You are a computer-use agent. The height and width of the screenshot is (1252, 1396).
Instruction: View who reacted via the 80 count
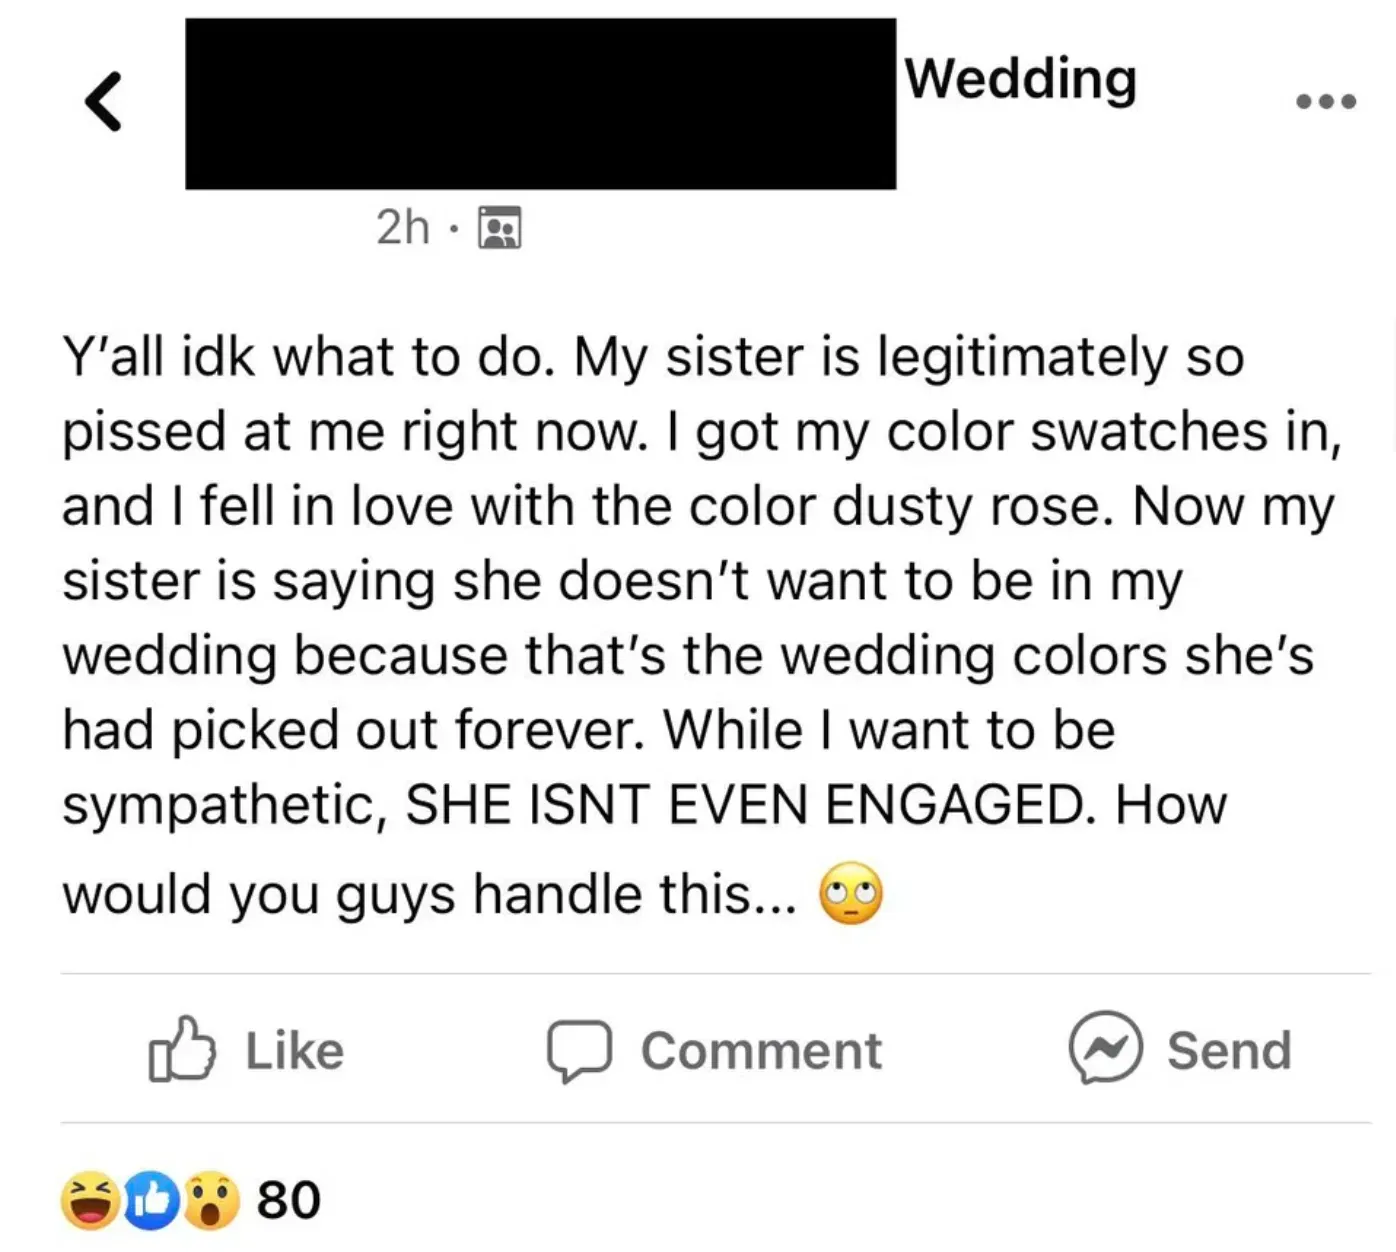(289, 1200)
